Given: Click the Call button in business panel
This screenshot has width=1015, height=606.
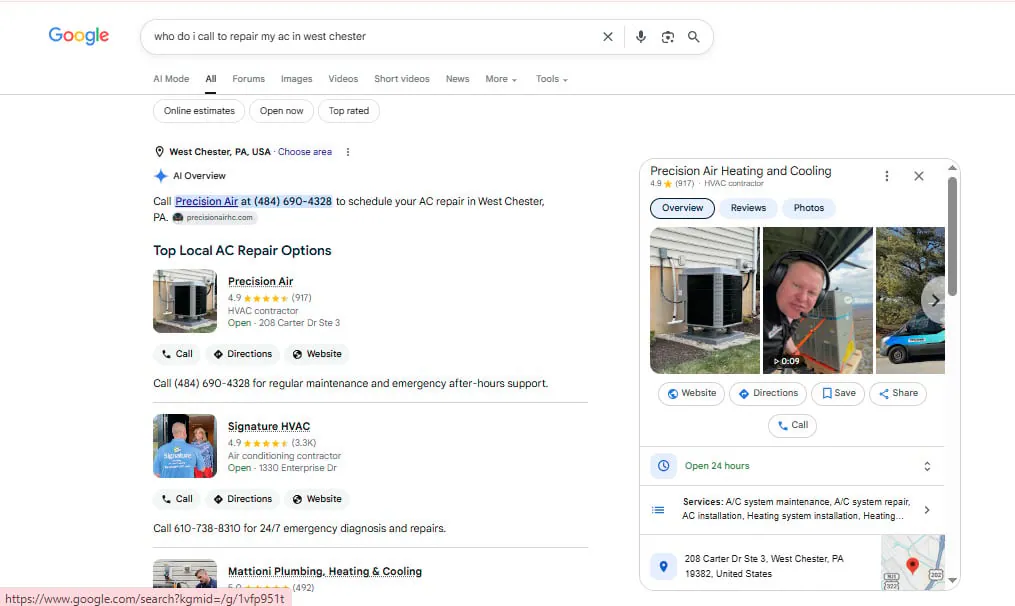Looking at the screenshot, I should (x=792, y=425).
